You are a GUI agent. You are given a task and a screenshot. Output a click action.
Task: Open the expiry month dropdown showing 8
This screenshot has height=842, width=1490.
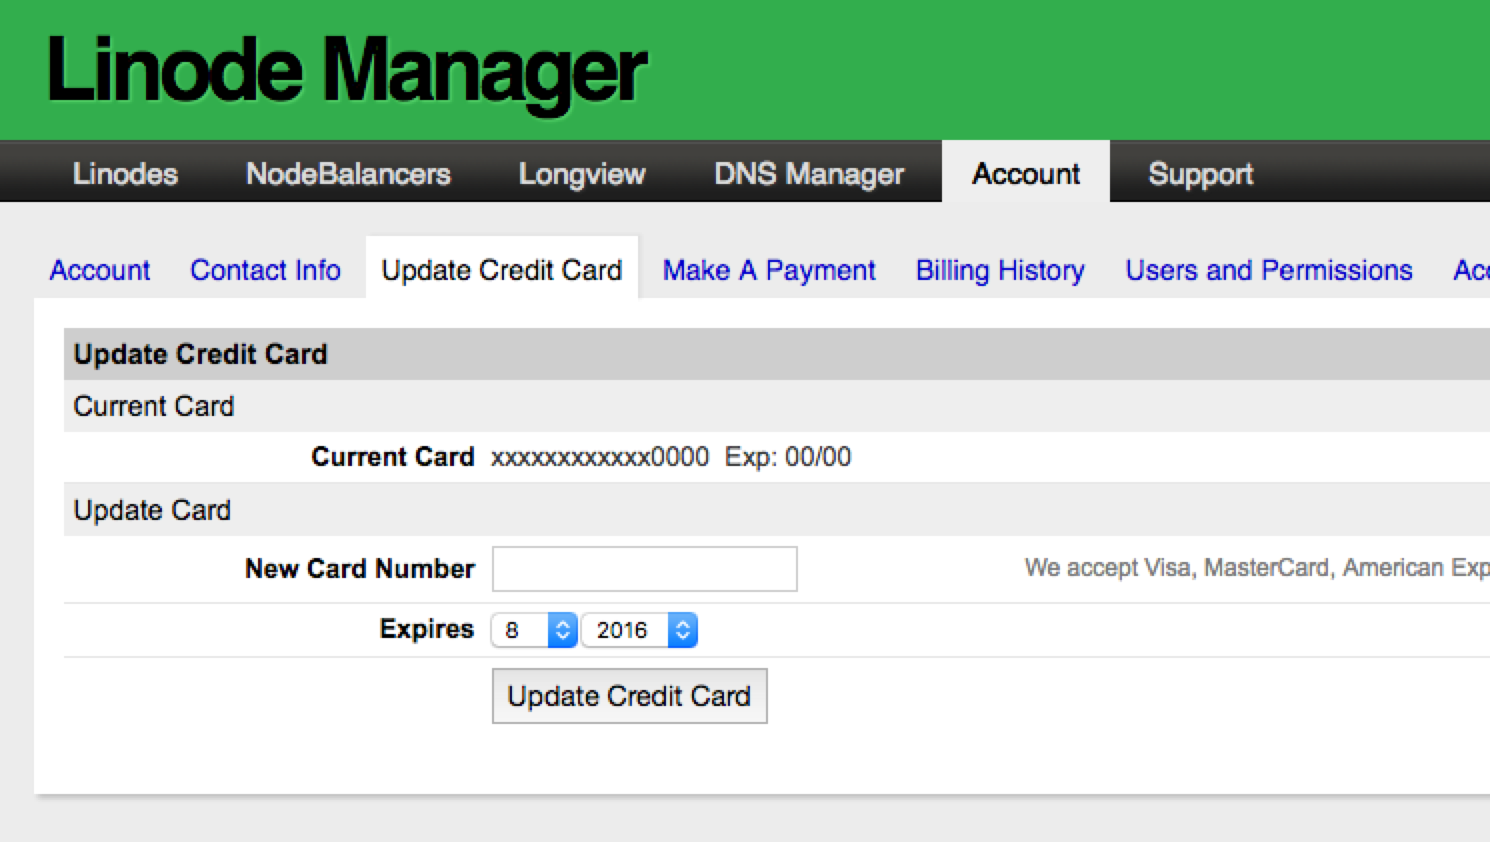click(x=534, y=630)
